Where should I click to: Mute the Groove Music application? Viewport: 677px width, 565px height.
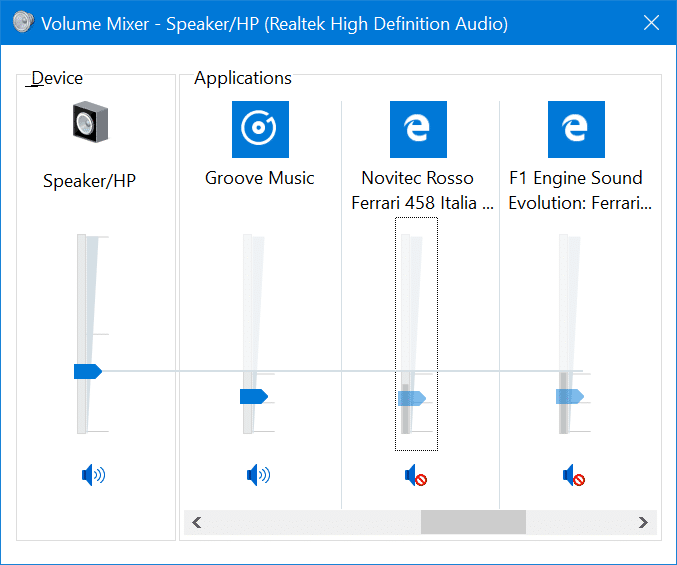coord(258,475)
